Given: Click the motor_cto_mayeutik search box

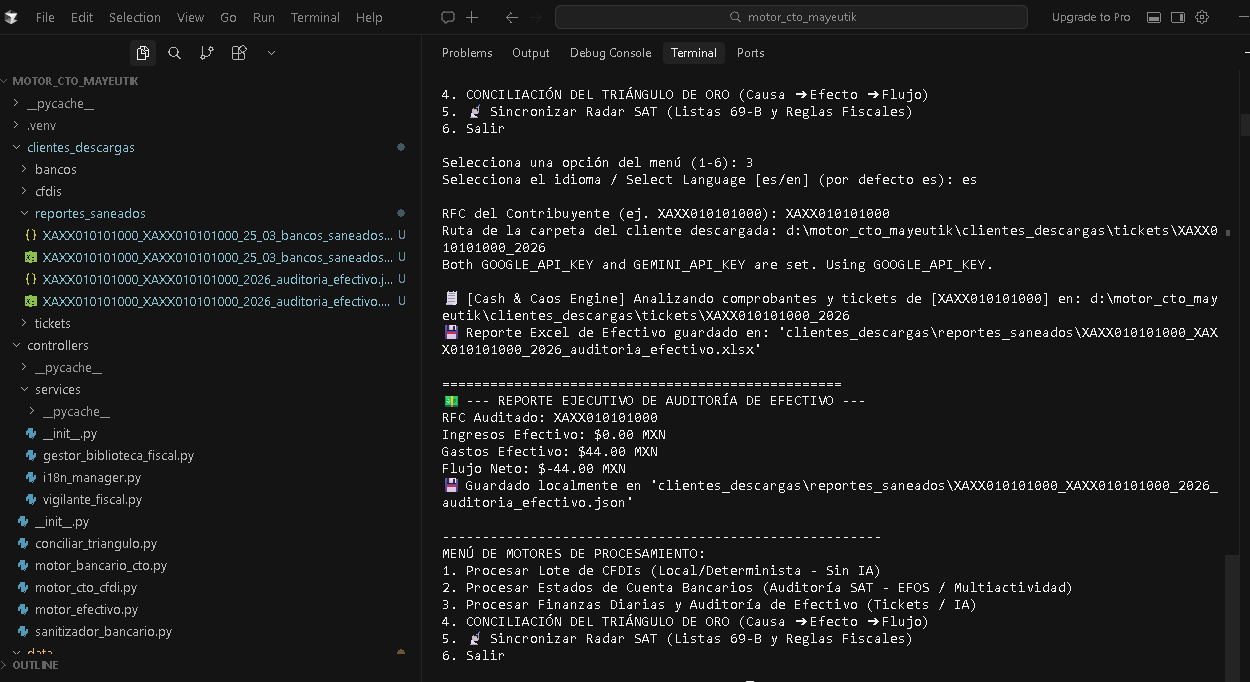Looking at the screenshot, I should coord(791,17).
